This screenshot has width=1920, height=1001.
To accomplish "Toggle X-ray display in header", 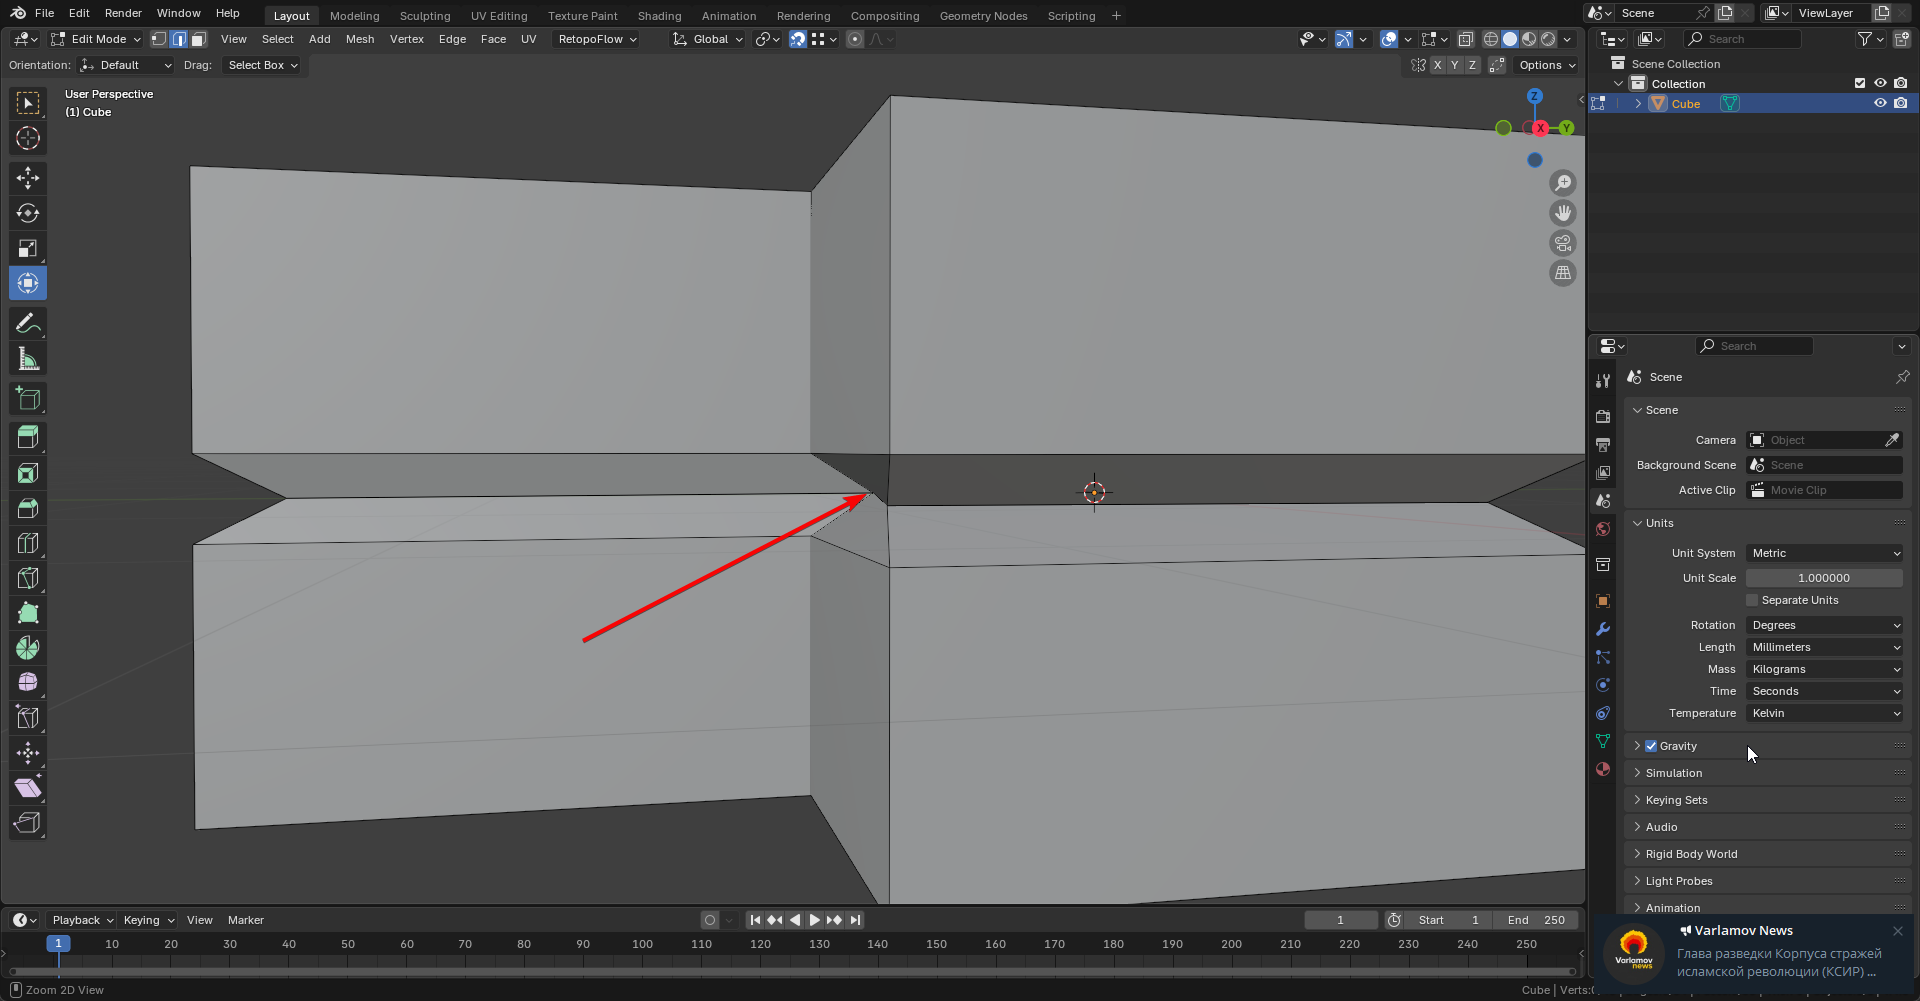I will pyautogui.click(x=1465, y=39).
